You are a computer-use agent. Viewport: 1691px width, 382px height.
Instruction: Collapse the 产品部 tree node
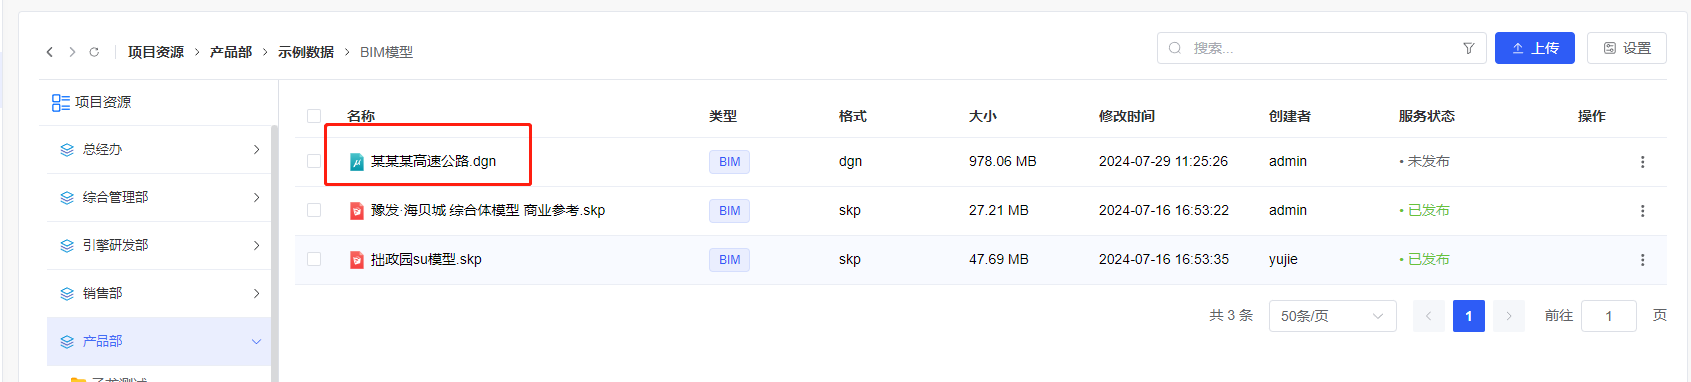coord(256,342)
